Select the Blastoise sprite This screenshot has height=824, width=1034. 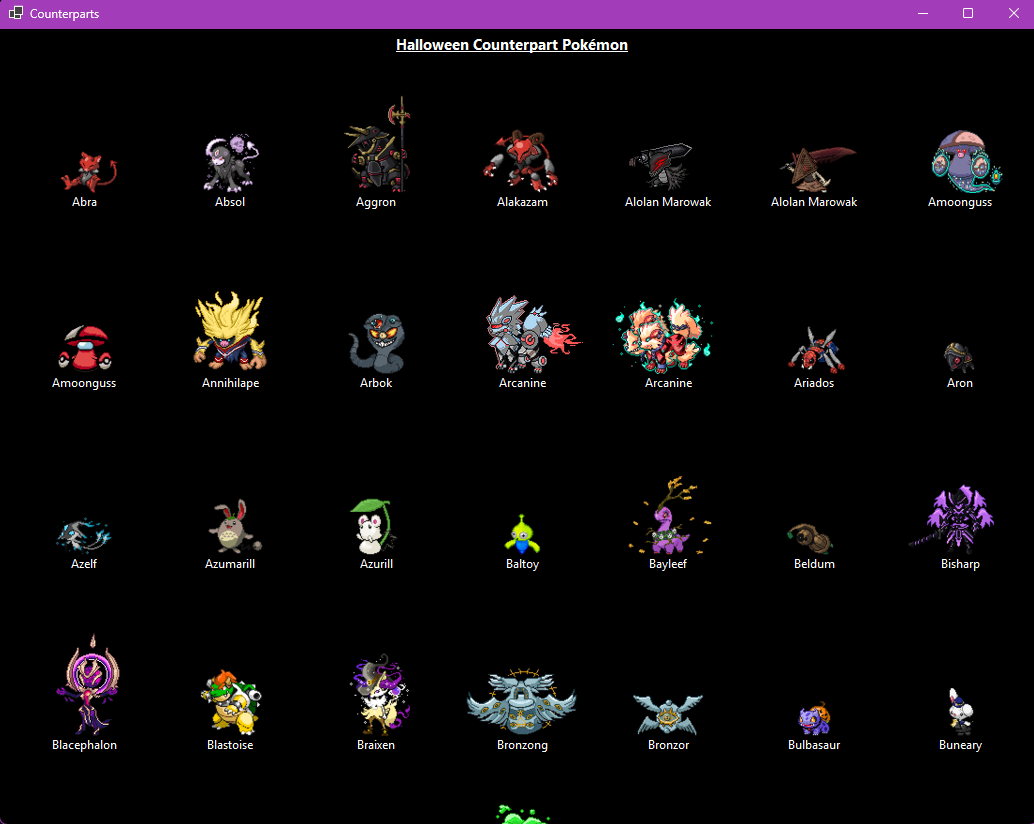click(x=231, y=703)
